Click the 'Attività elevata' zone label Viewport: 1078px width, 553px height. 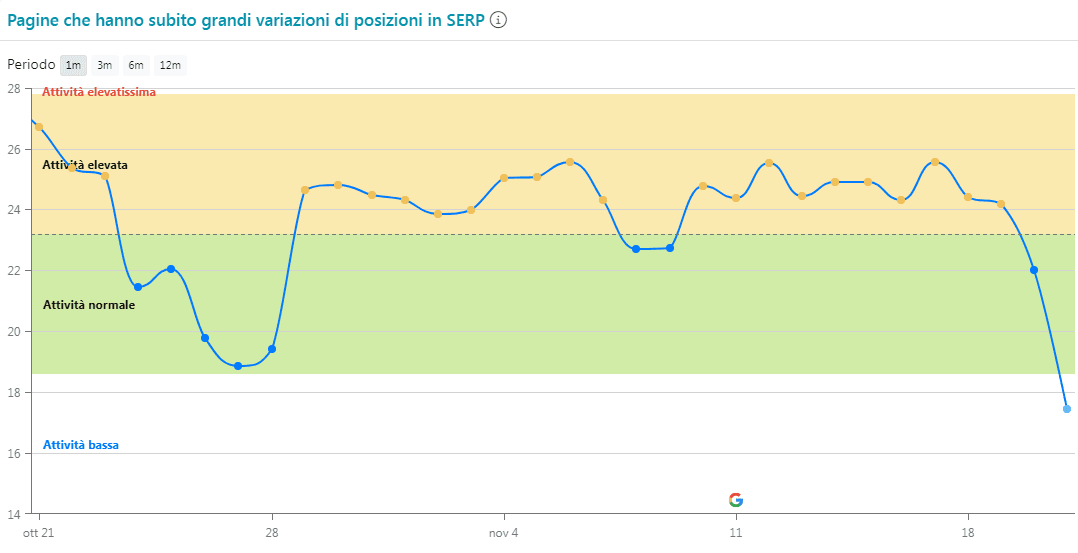(x=85, y=165)
